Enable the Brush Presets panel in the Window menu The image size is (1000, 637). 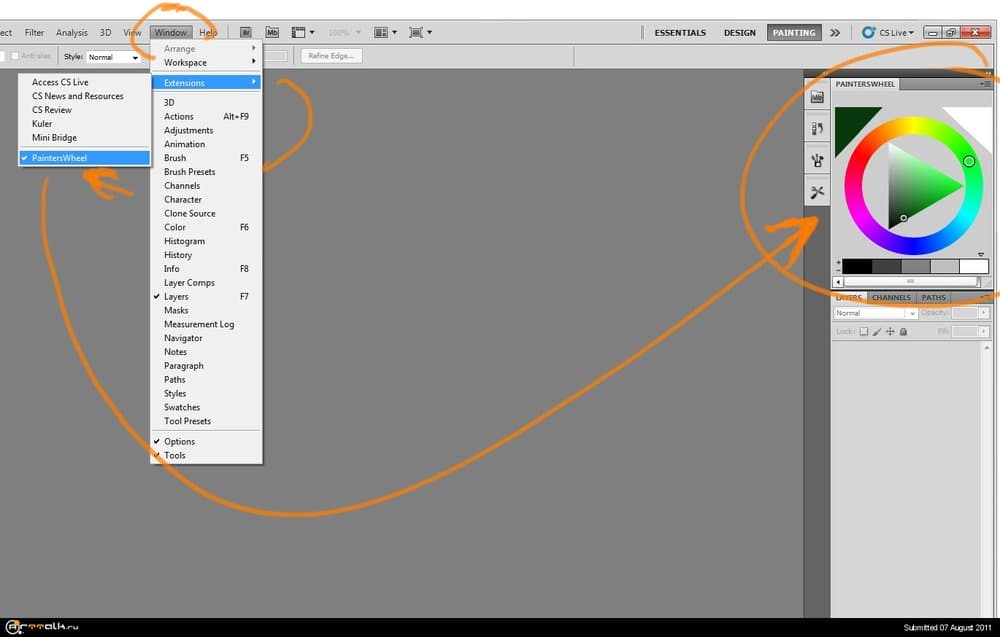click(207, 172)
